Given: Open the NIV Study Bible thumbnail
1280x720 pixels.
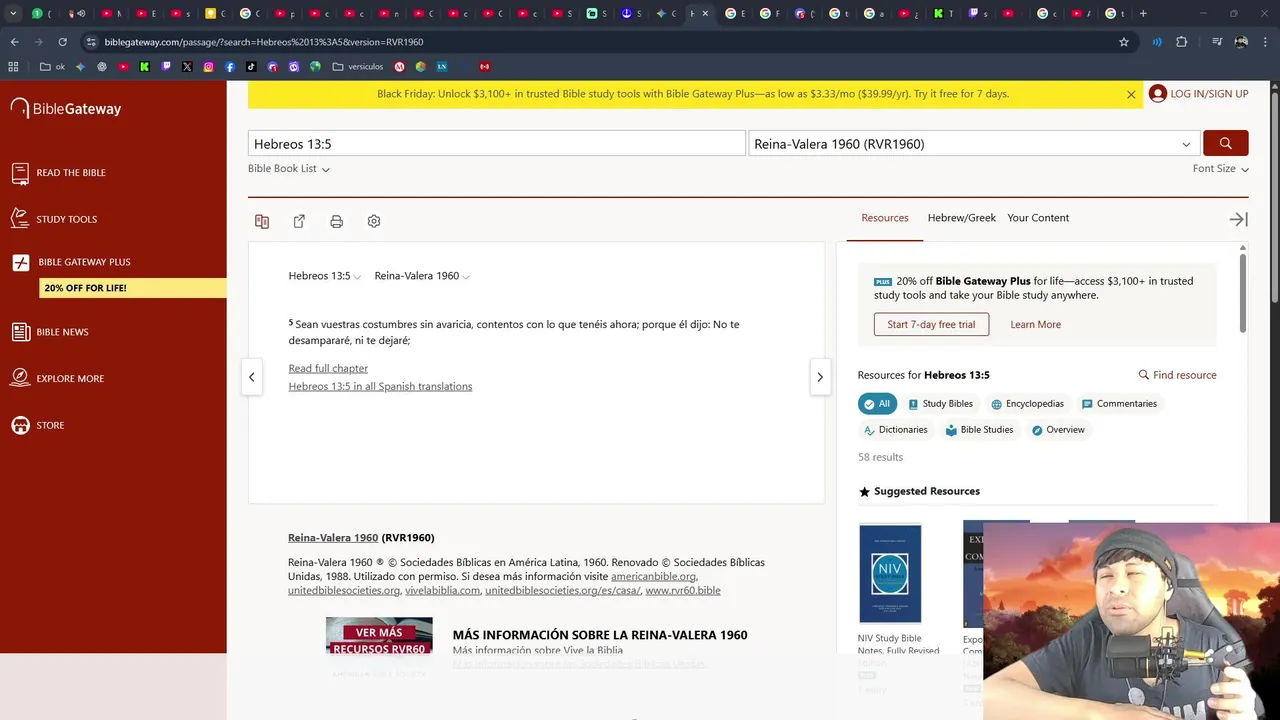Looking at the screenshot, I should coord(890,573).
